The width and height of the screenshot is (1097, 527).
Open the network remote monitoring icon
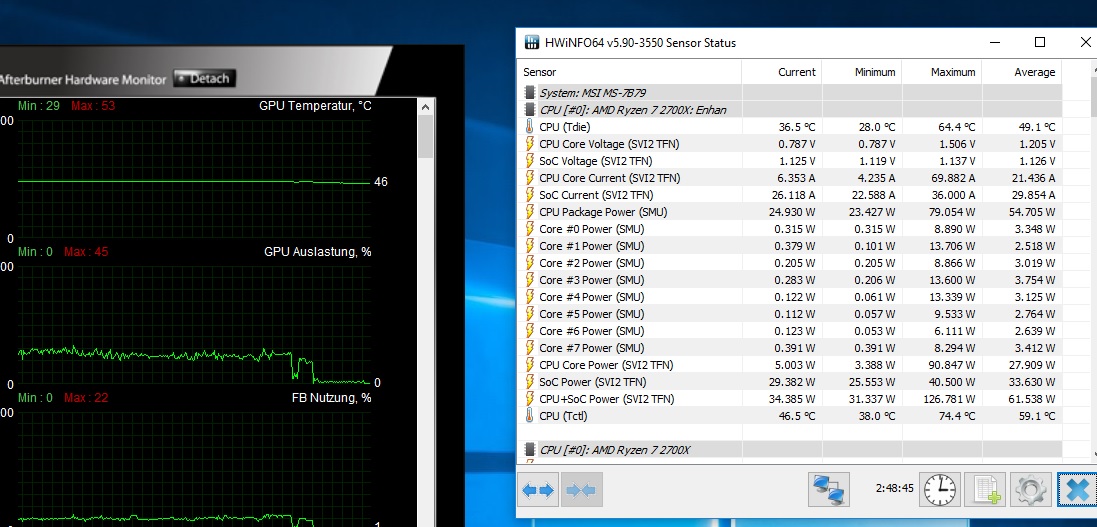click(x=828, y=489)
